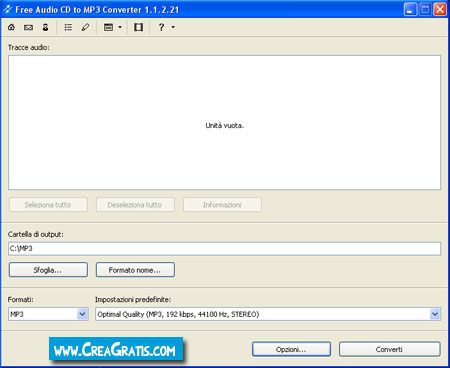Image resolution: width=450 pixels, height=368 pixels.
Task: Close the converter window
Action: [x=440, y=9]
